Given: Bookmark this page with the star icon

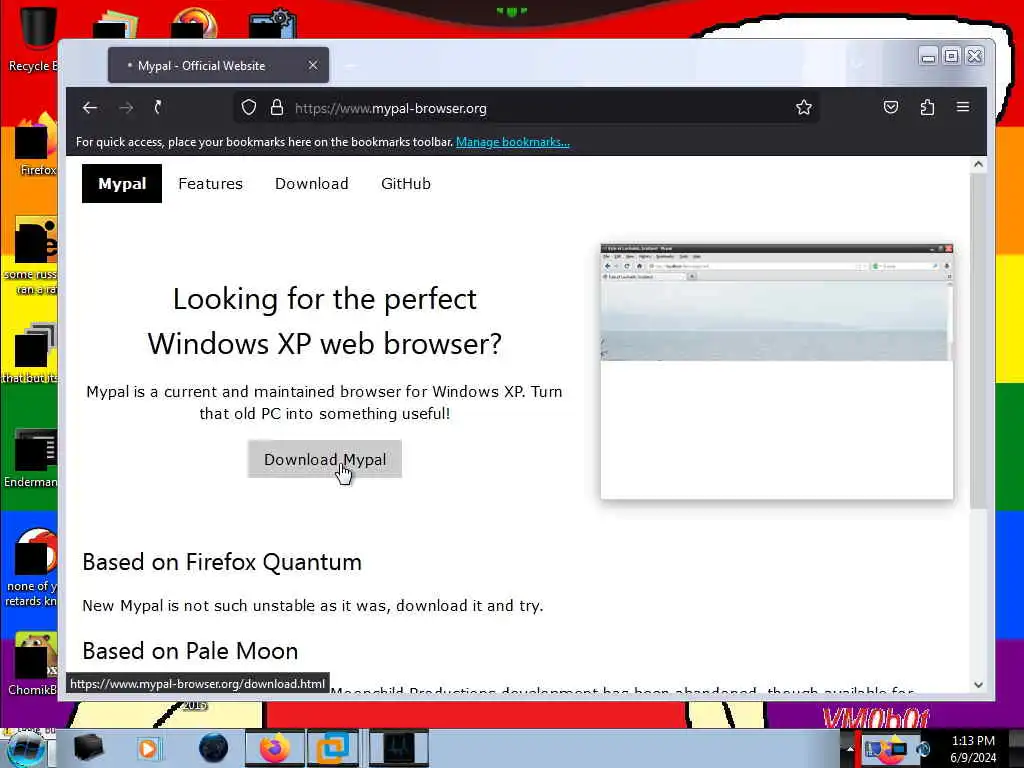Looking at the screenshot, I should 804,107.
